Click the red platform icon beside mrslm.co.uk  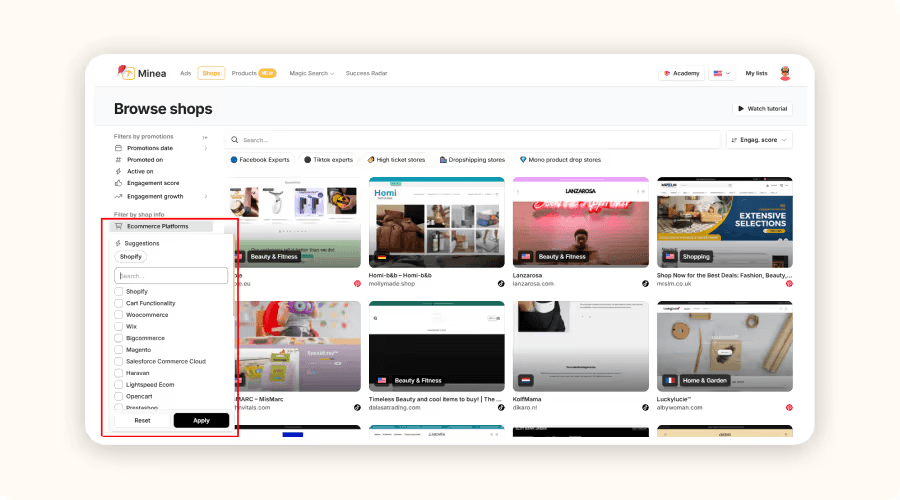coord(789,284)
